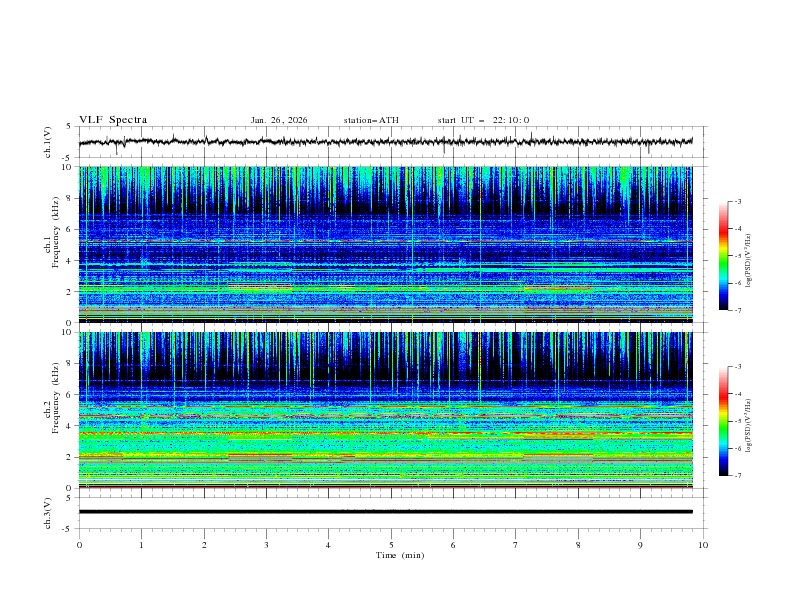Click the 'ch.1(V)' waveform axis label
Image resolution: width=792 pixels, height=612 pixels.
47,142
